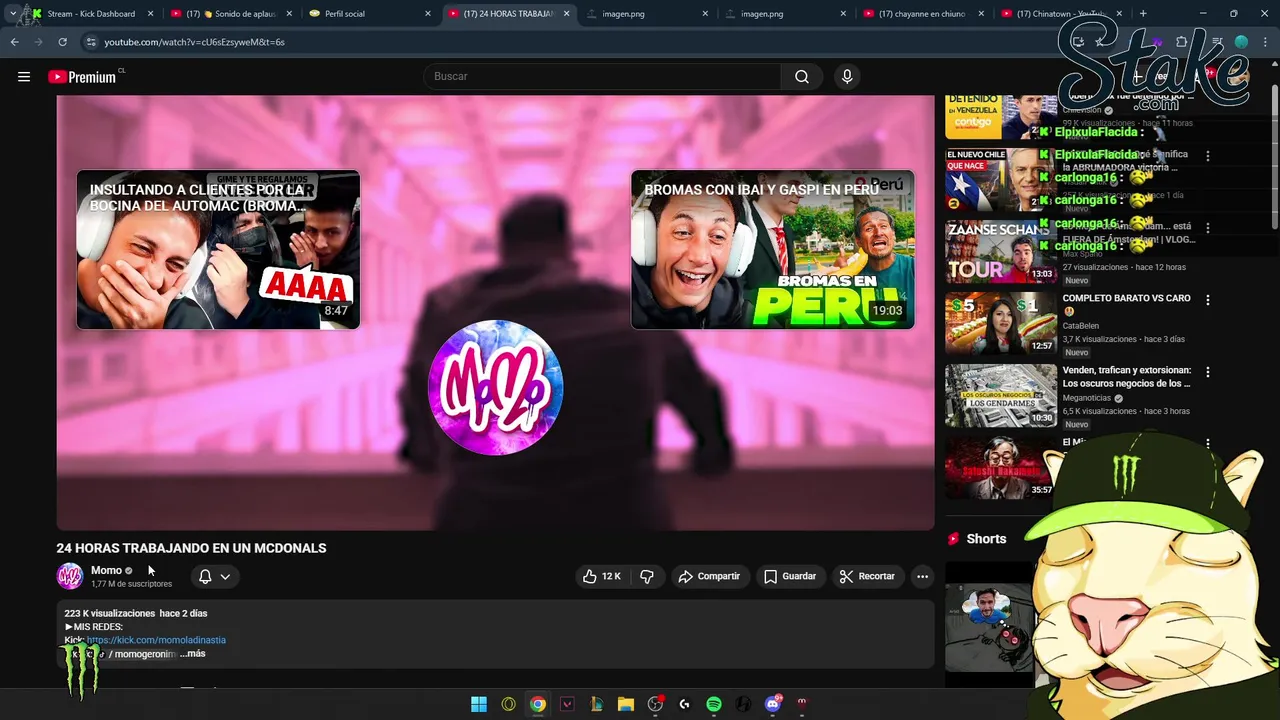Open the first Shorts video thumbnail

pyautogui.click(x=990, y=625)
